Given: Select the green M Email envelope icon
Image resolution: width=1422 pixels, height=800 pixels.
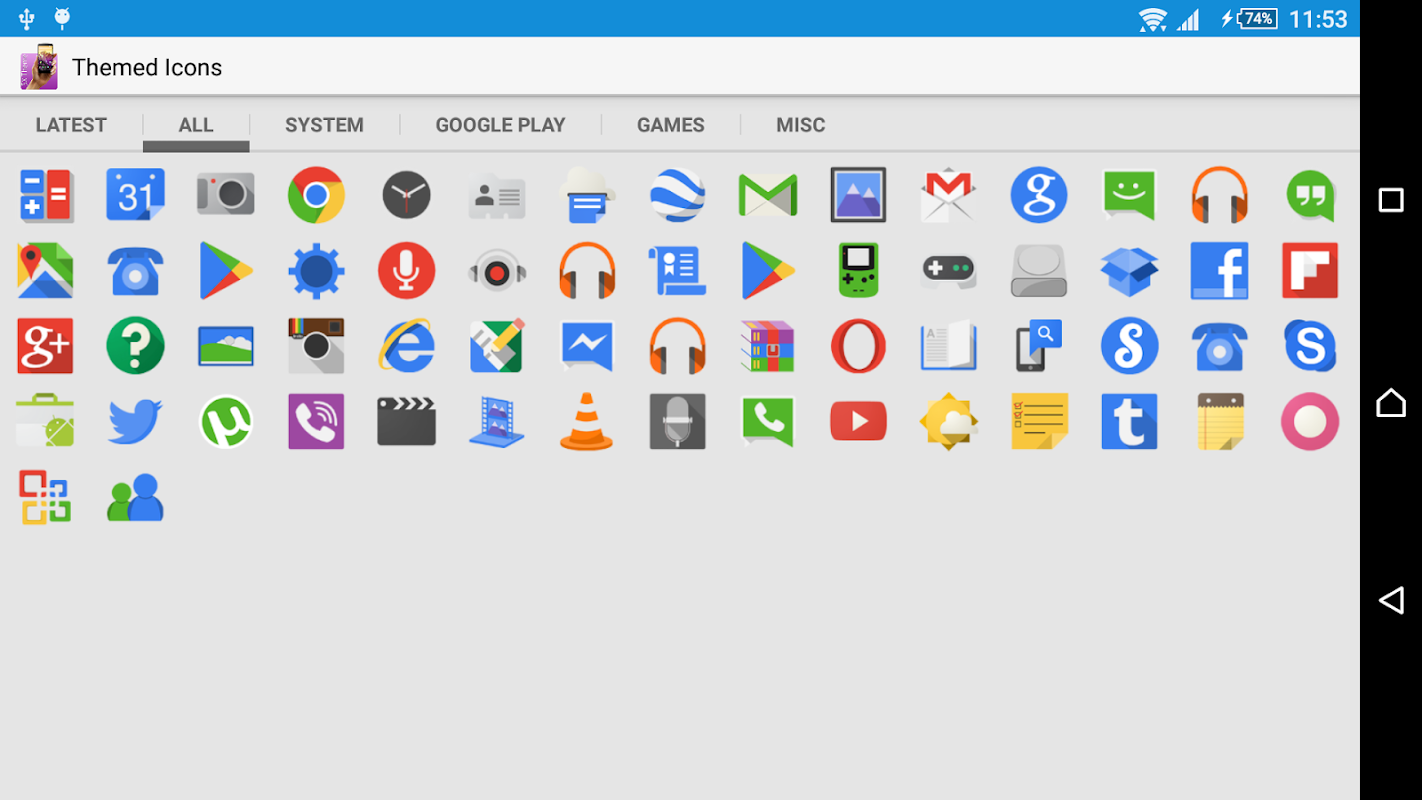Looking at the screenshot, I should [768, 195].
